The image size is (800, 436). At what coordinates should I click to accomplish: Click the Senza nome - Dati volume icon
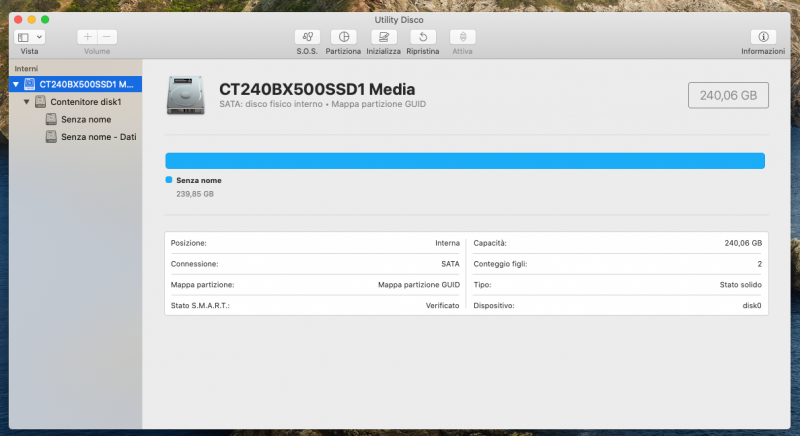point(51,136)
